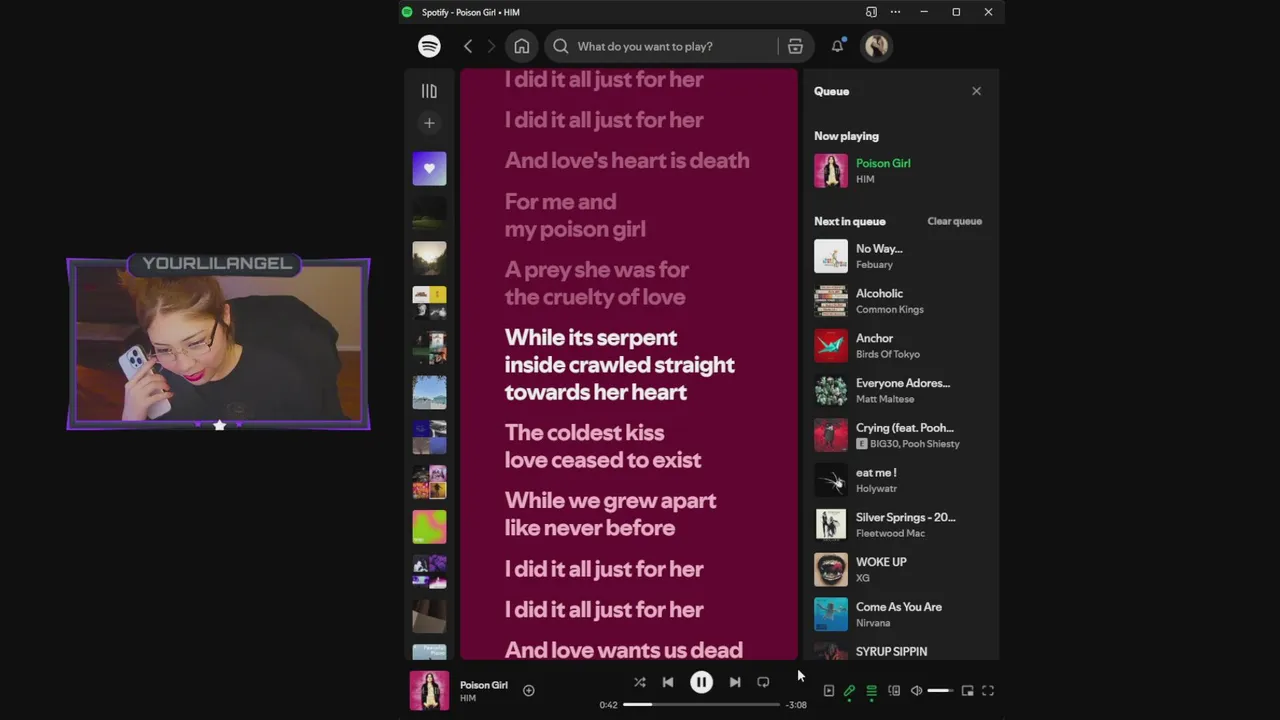
Task: Click Poison Girl title in player bar
Action: [484, 685]
